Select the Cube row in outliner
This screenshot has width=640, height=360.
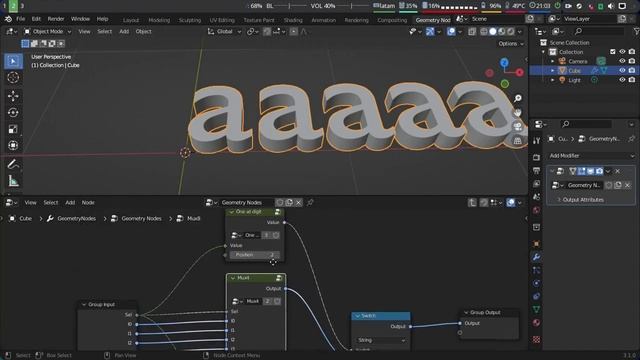(x=584, y=71)
